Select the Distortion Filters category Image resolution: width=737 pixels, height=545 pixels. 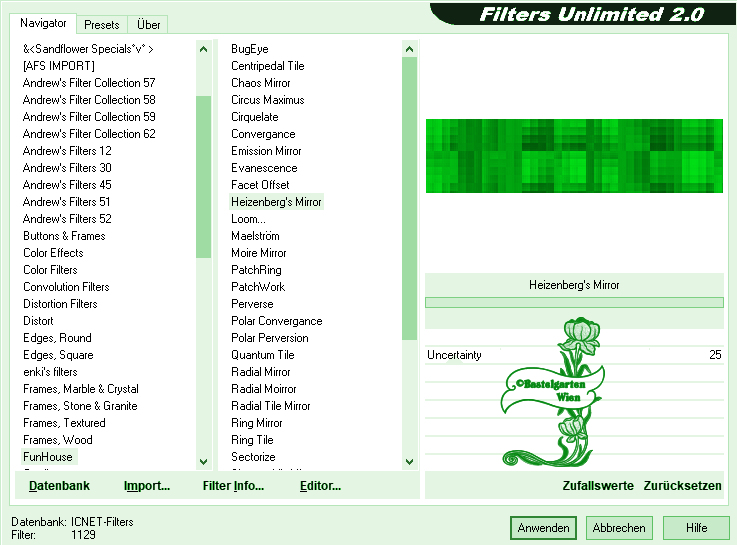pos(60,304)
